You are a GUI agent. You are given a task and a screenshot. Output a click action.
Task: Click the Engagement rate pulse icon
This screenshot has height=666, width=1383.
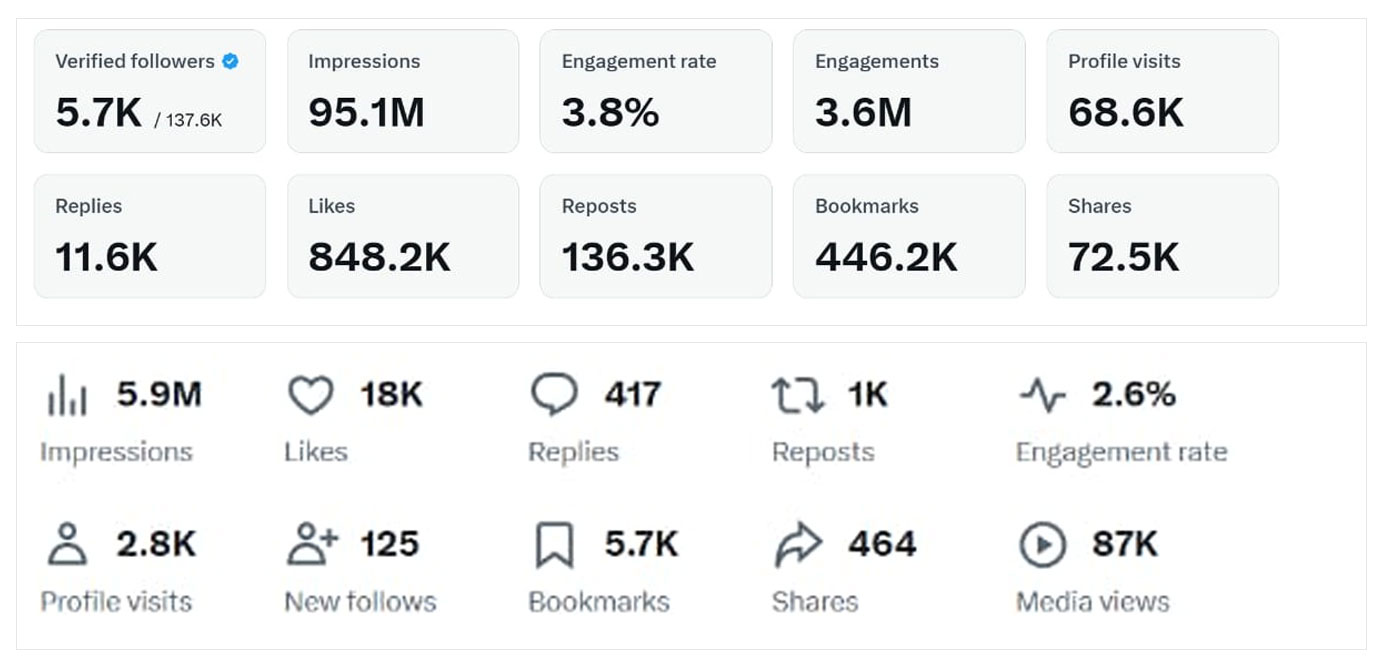[1042, 396]
